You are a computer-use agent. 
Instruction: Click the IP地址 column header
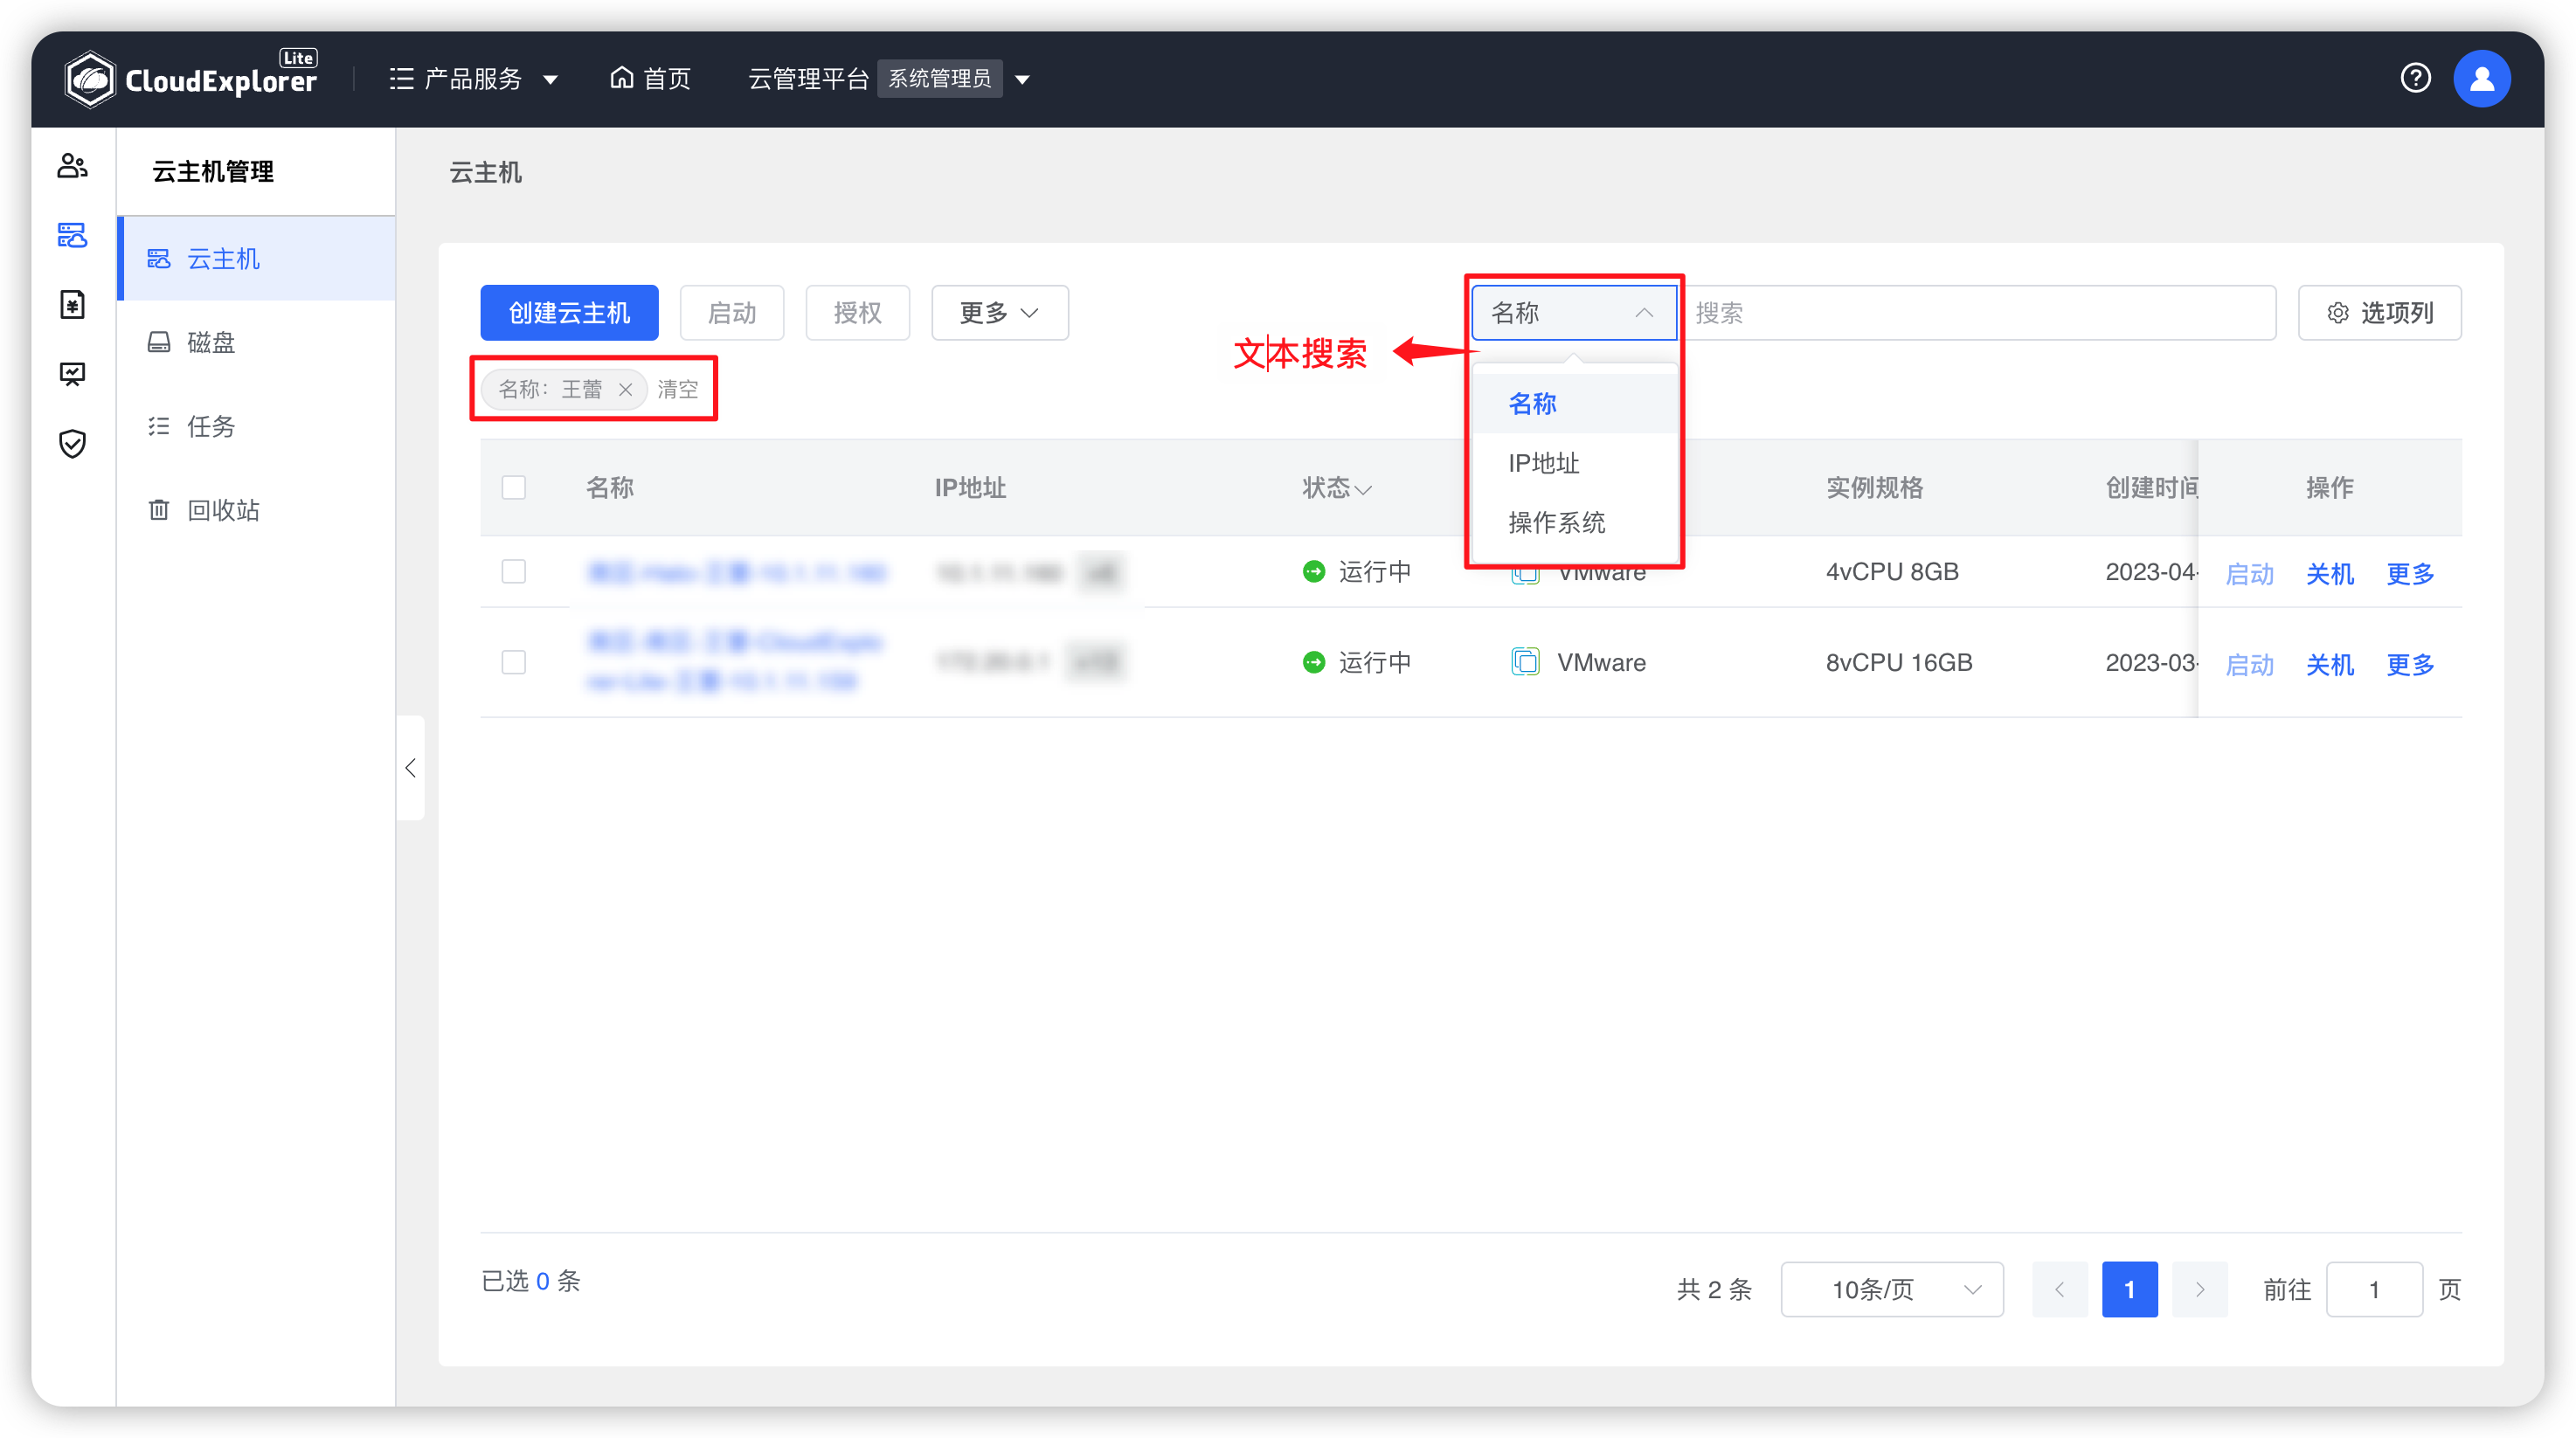(970, 487)
